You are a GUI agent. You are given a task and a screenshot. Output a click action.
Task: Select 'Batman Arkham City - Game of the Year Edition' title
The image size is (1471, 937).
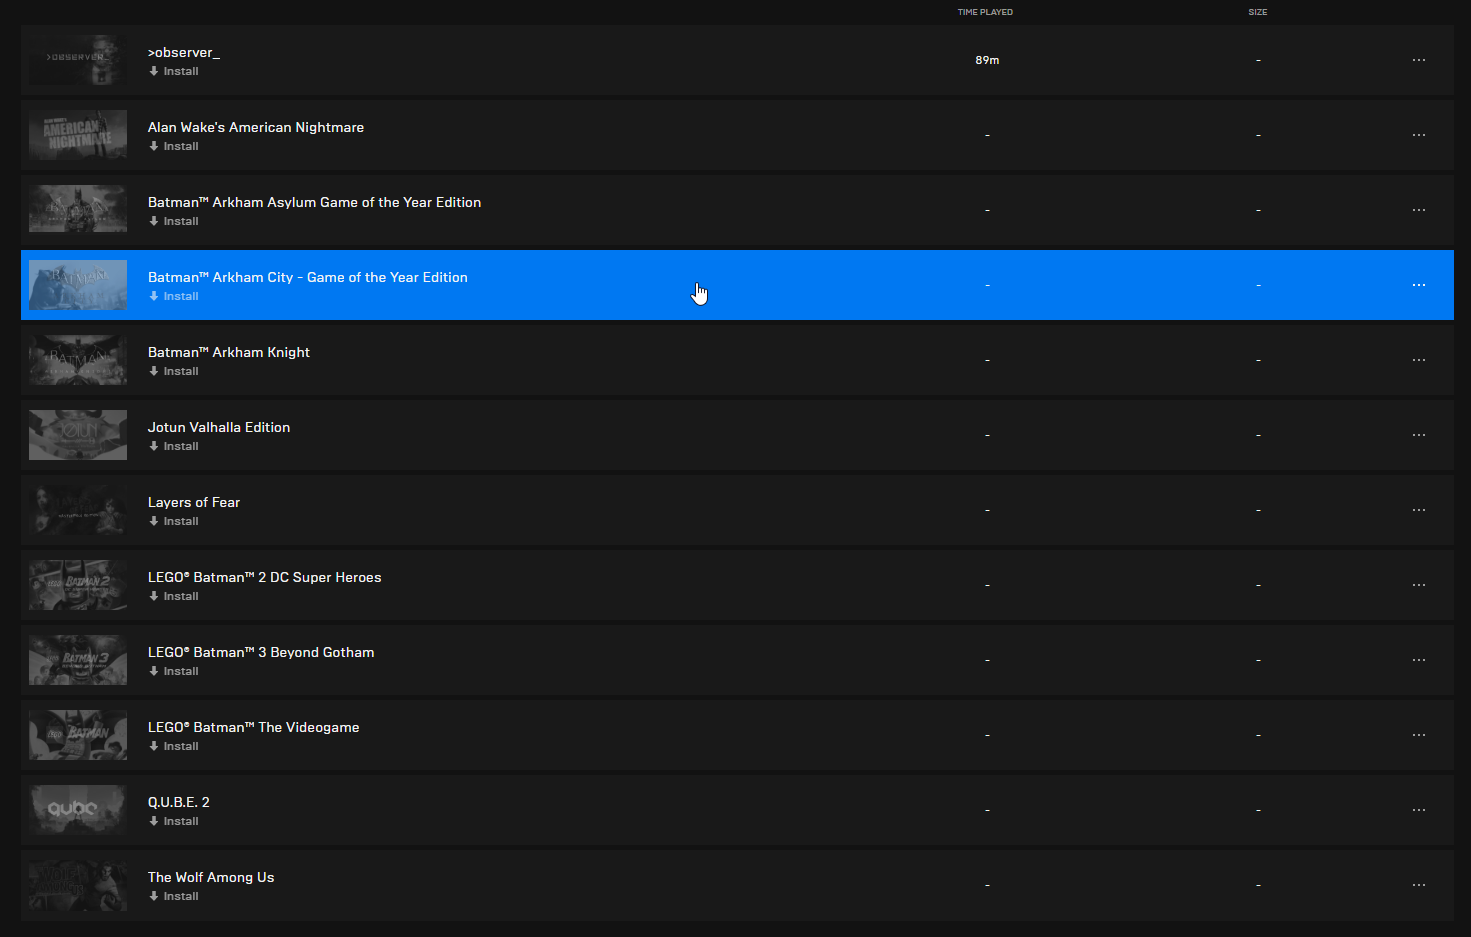pyautogui.click(x=308, y=277)
